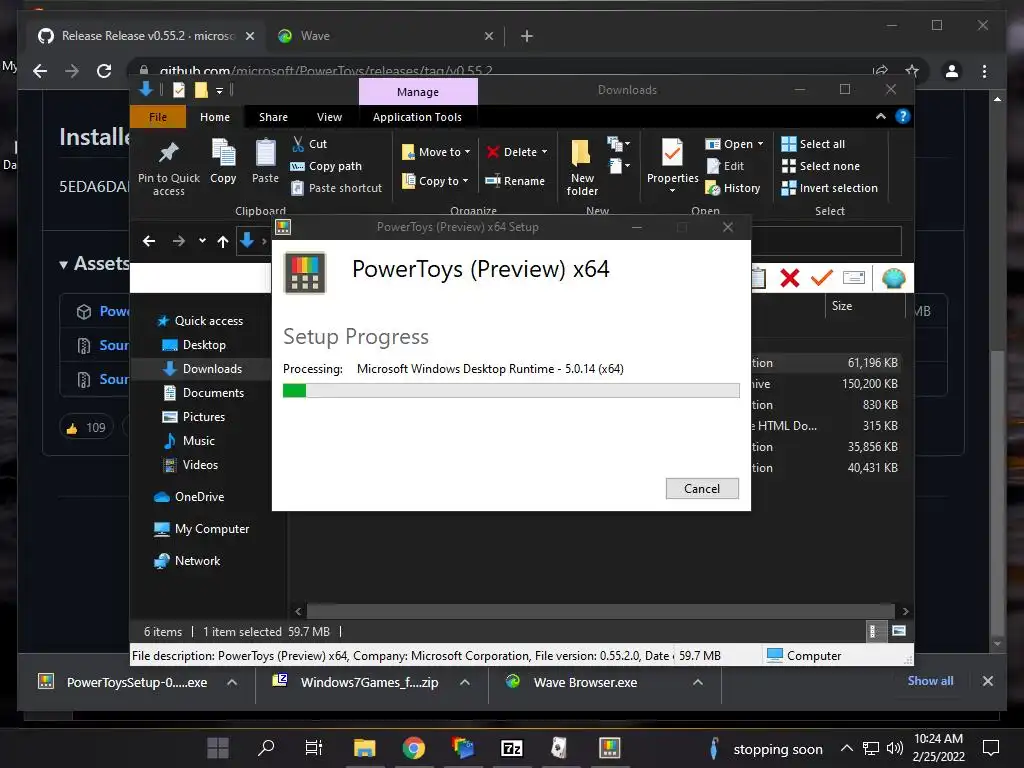Switch to the Home ribbon tab
The height and width of the screenshot is (768, 1024).
(x=215, y=117)
